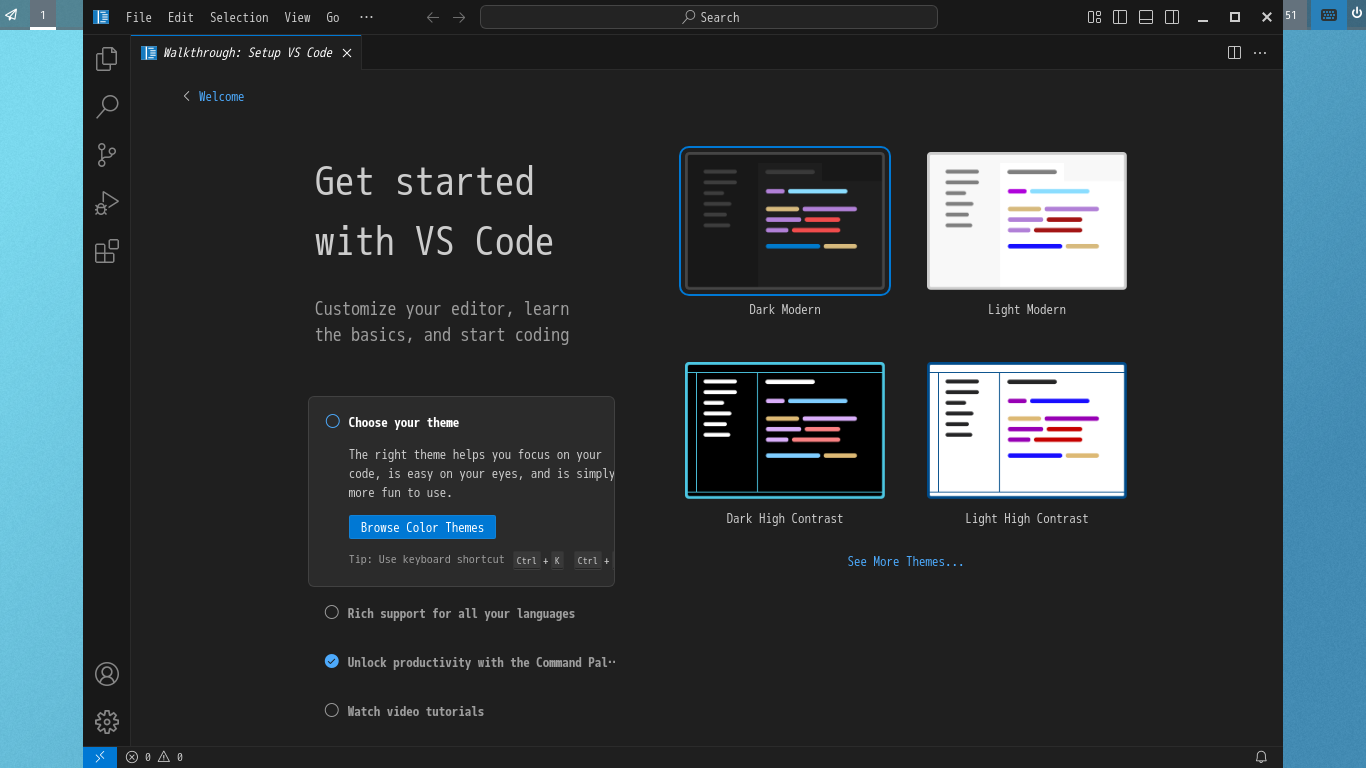Select the Walkthrough: Setup VS Code tab
Screen dimensions: 1366x768
(x=246, y=53)
